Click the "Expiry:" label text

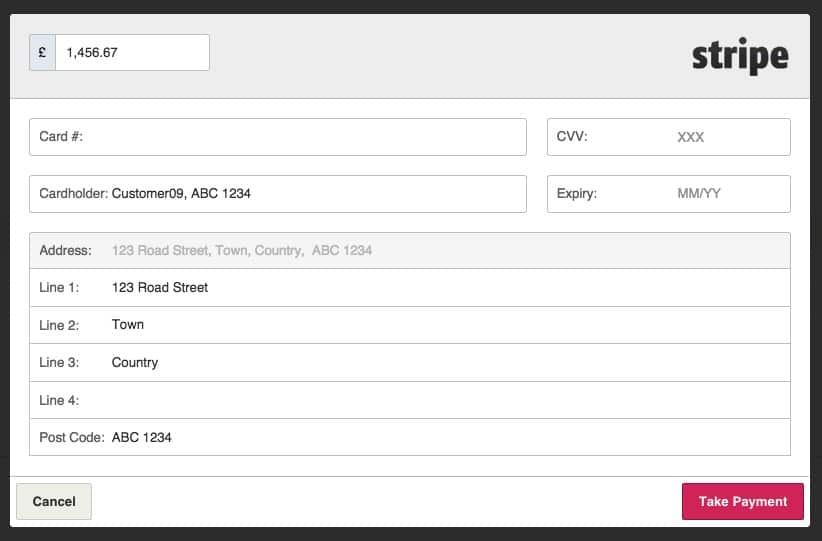[576, 194]
